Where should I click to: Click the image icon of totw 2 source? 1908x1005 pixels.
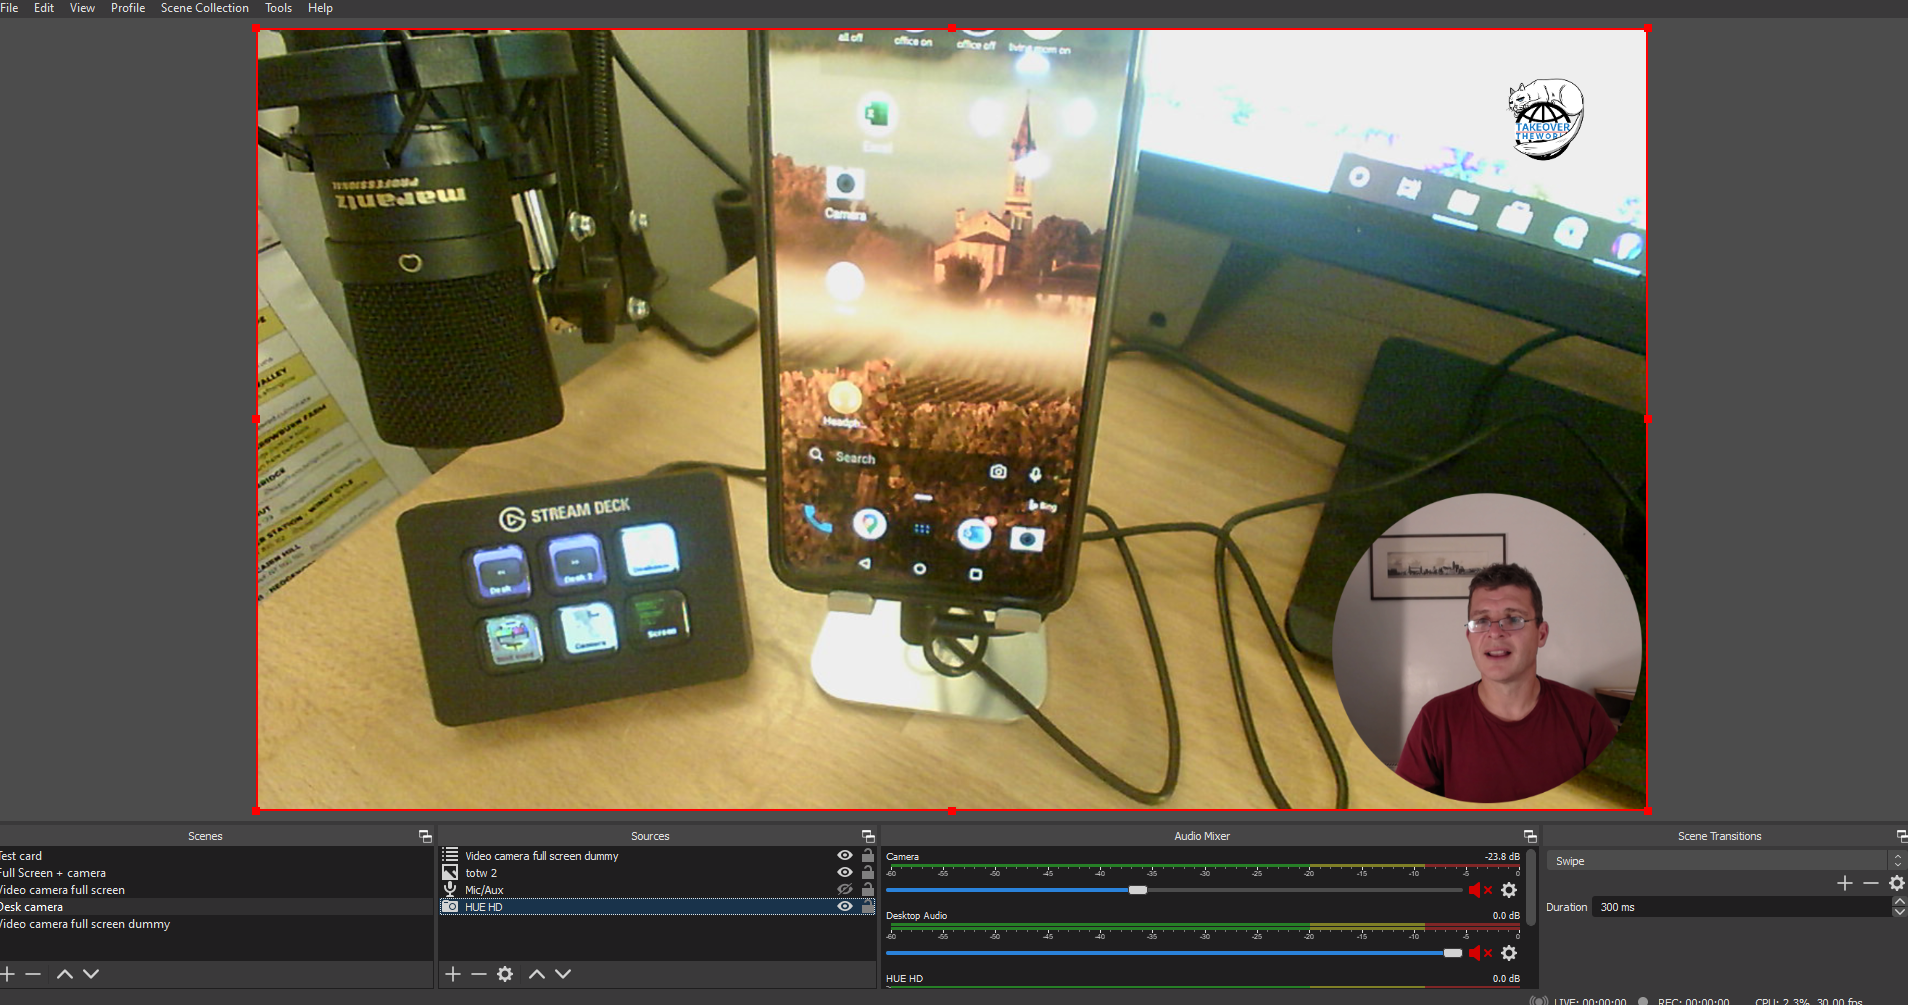click(x=450, y=872)
